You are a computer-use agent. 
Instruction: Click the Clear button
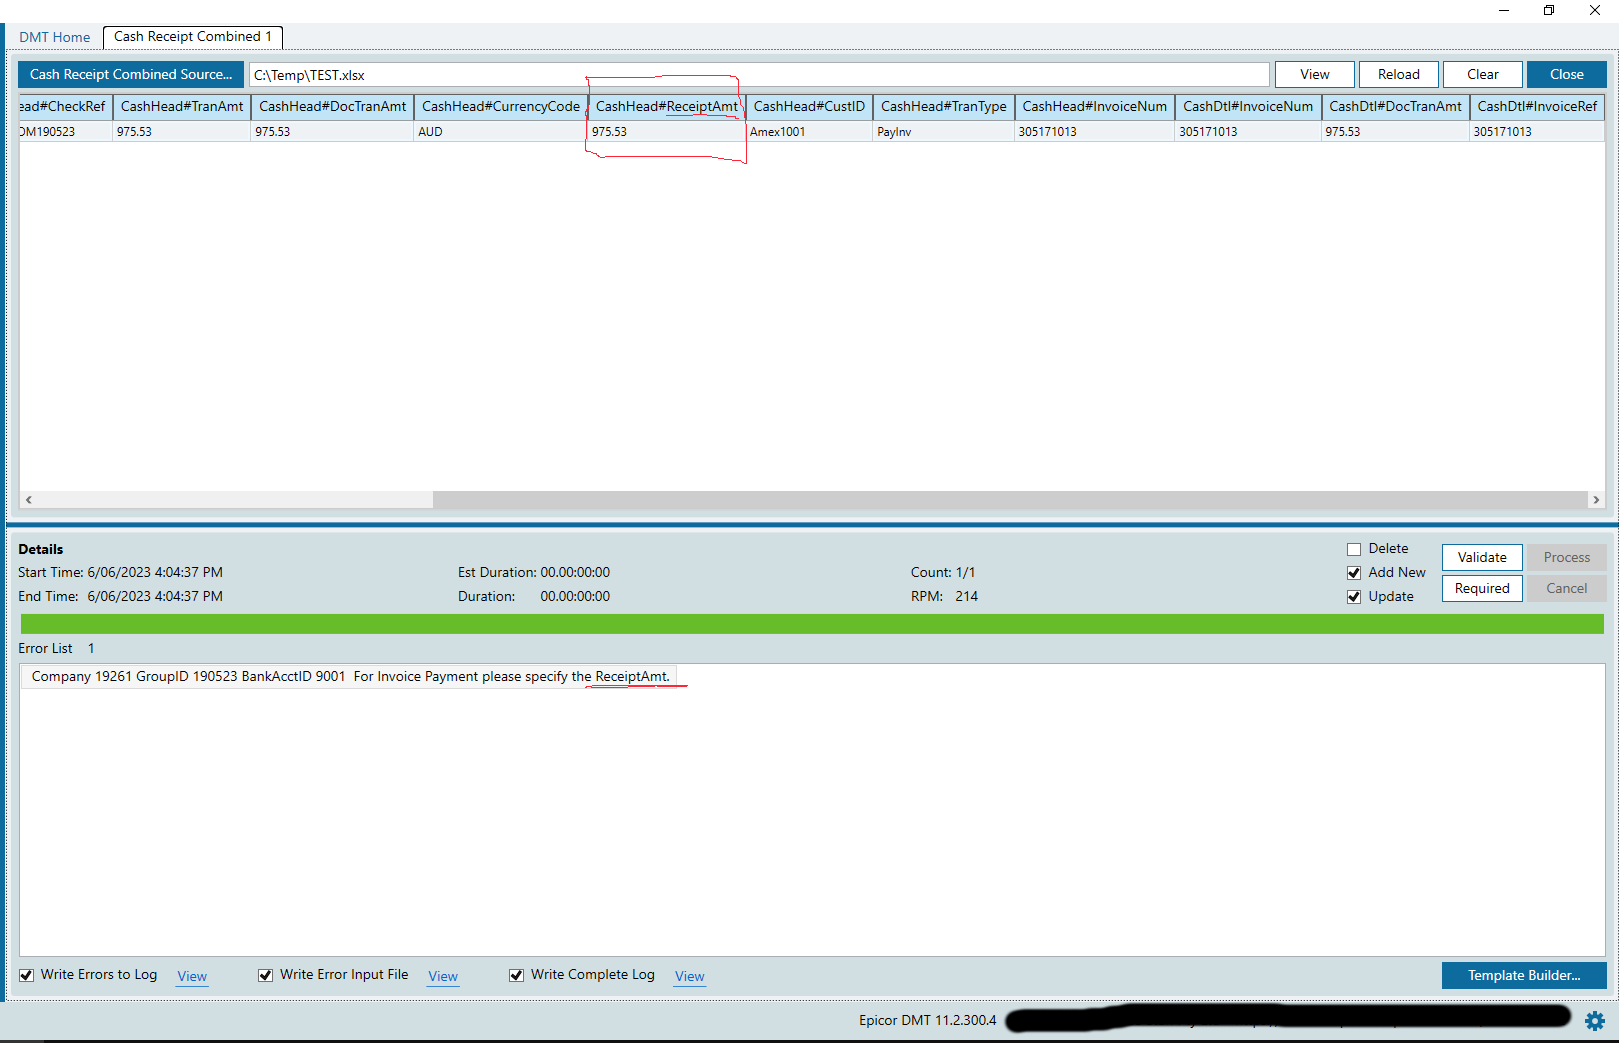[x=1482, y=74]
